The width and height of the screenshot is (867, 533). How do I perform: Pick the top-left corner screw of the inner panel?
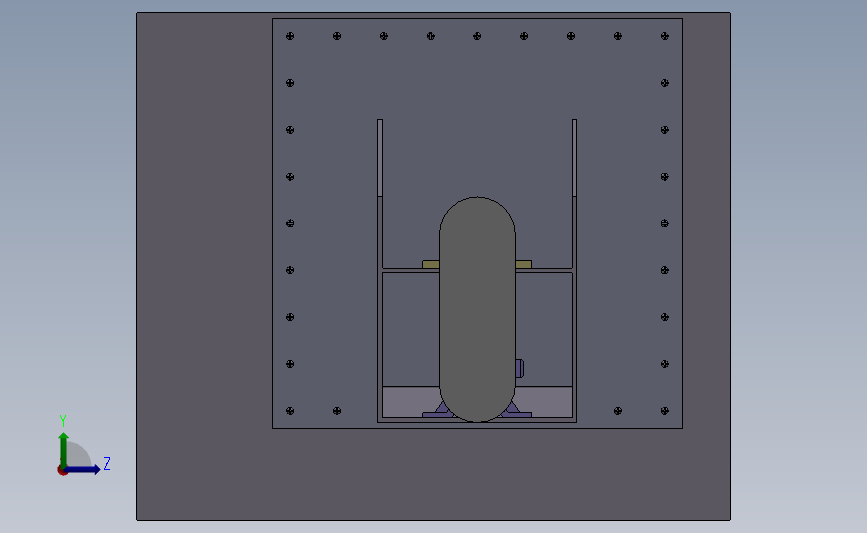coord(290,36)
